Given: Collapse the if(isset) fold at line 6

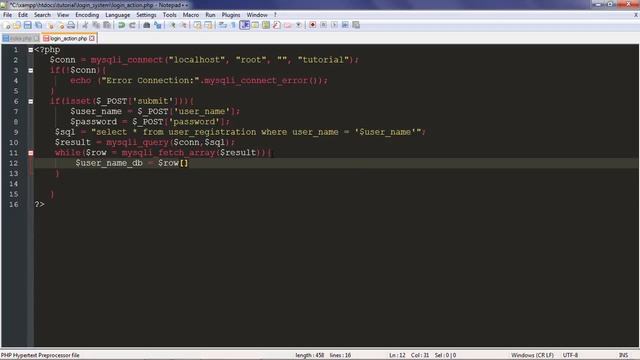Looking at the screenshot, I should 31,101.
